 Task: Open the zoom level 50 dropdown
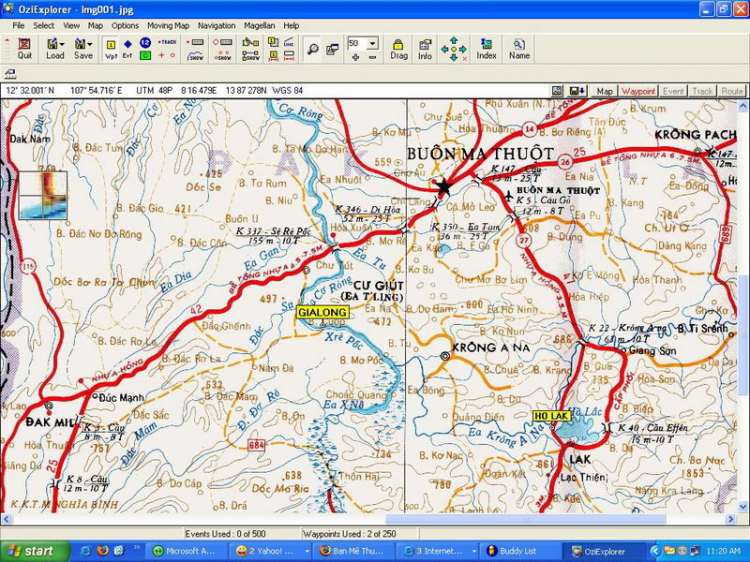(x=373, y=44)
